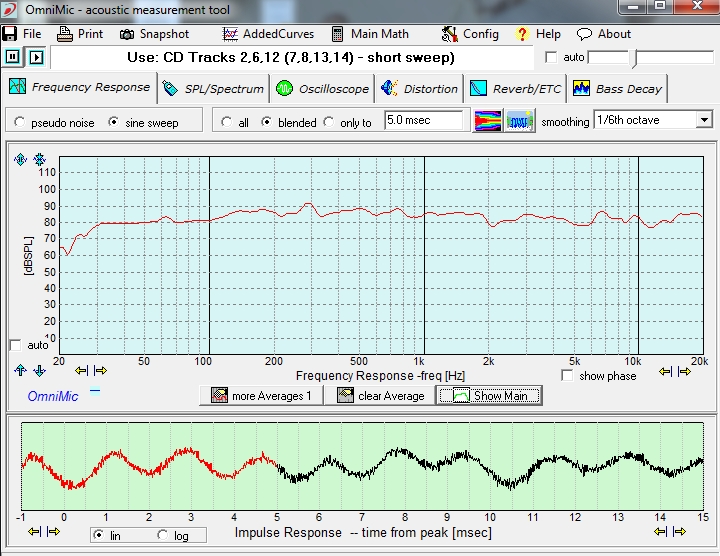Select the sine sweep radio button
The height and width of the screenshot is (556, 720).
pyautogui.click(x=113, y=122)
